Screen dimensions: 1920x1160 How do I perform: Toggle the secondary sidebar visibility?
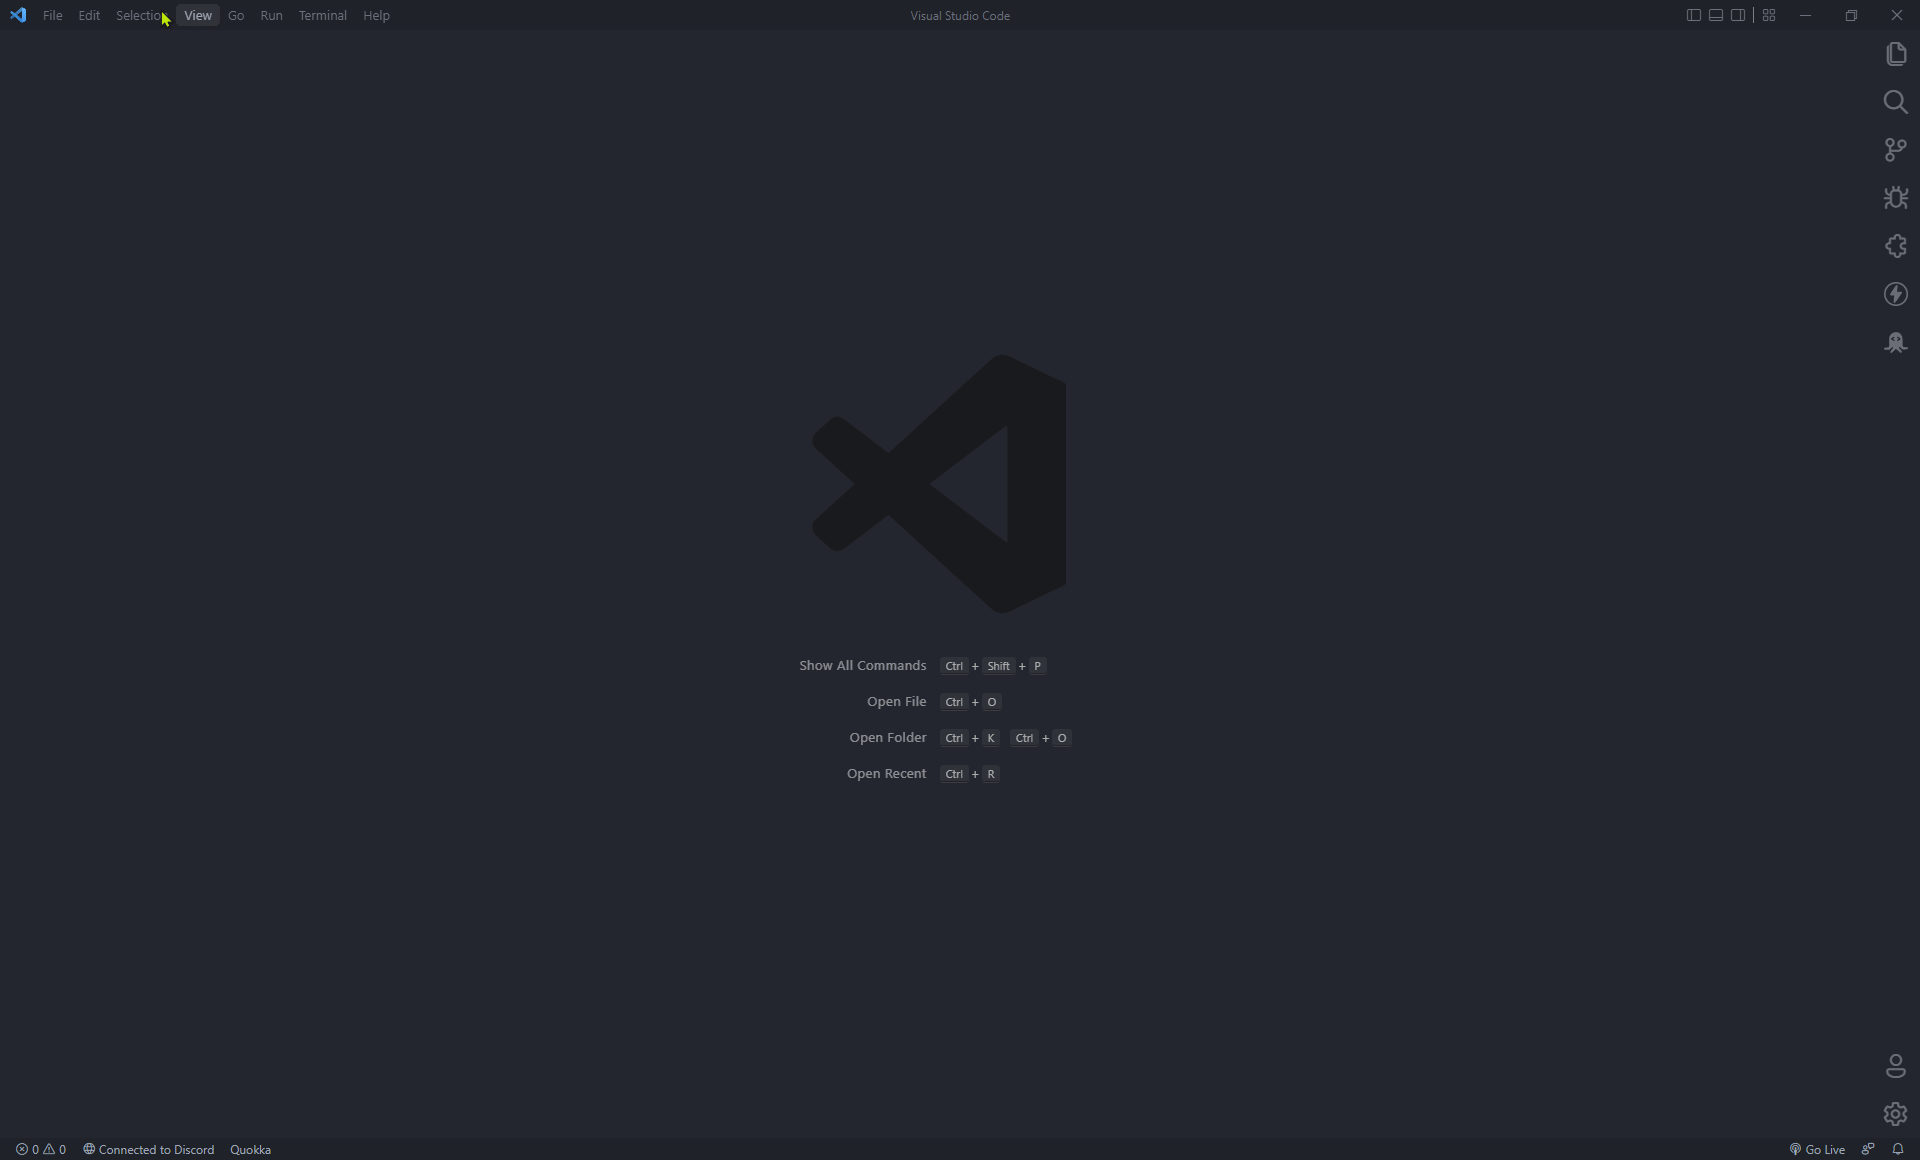[1738, 14]
